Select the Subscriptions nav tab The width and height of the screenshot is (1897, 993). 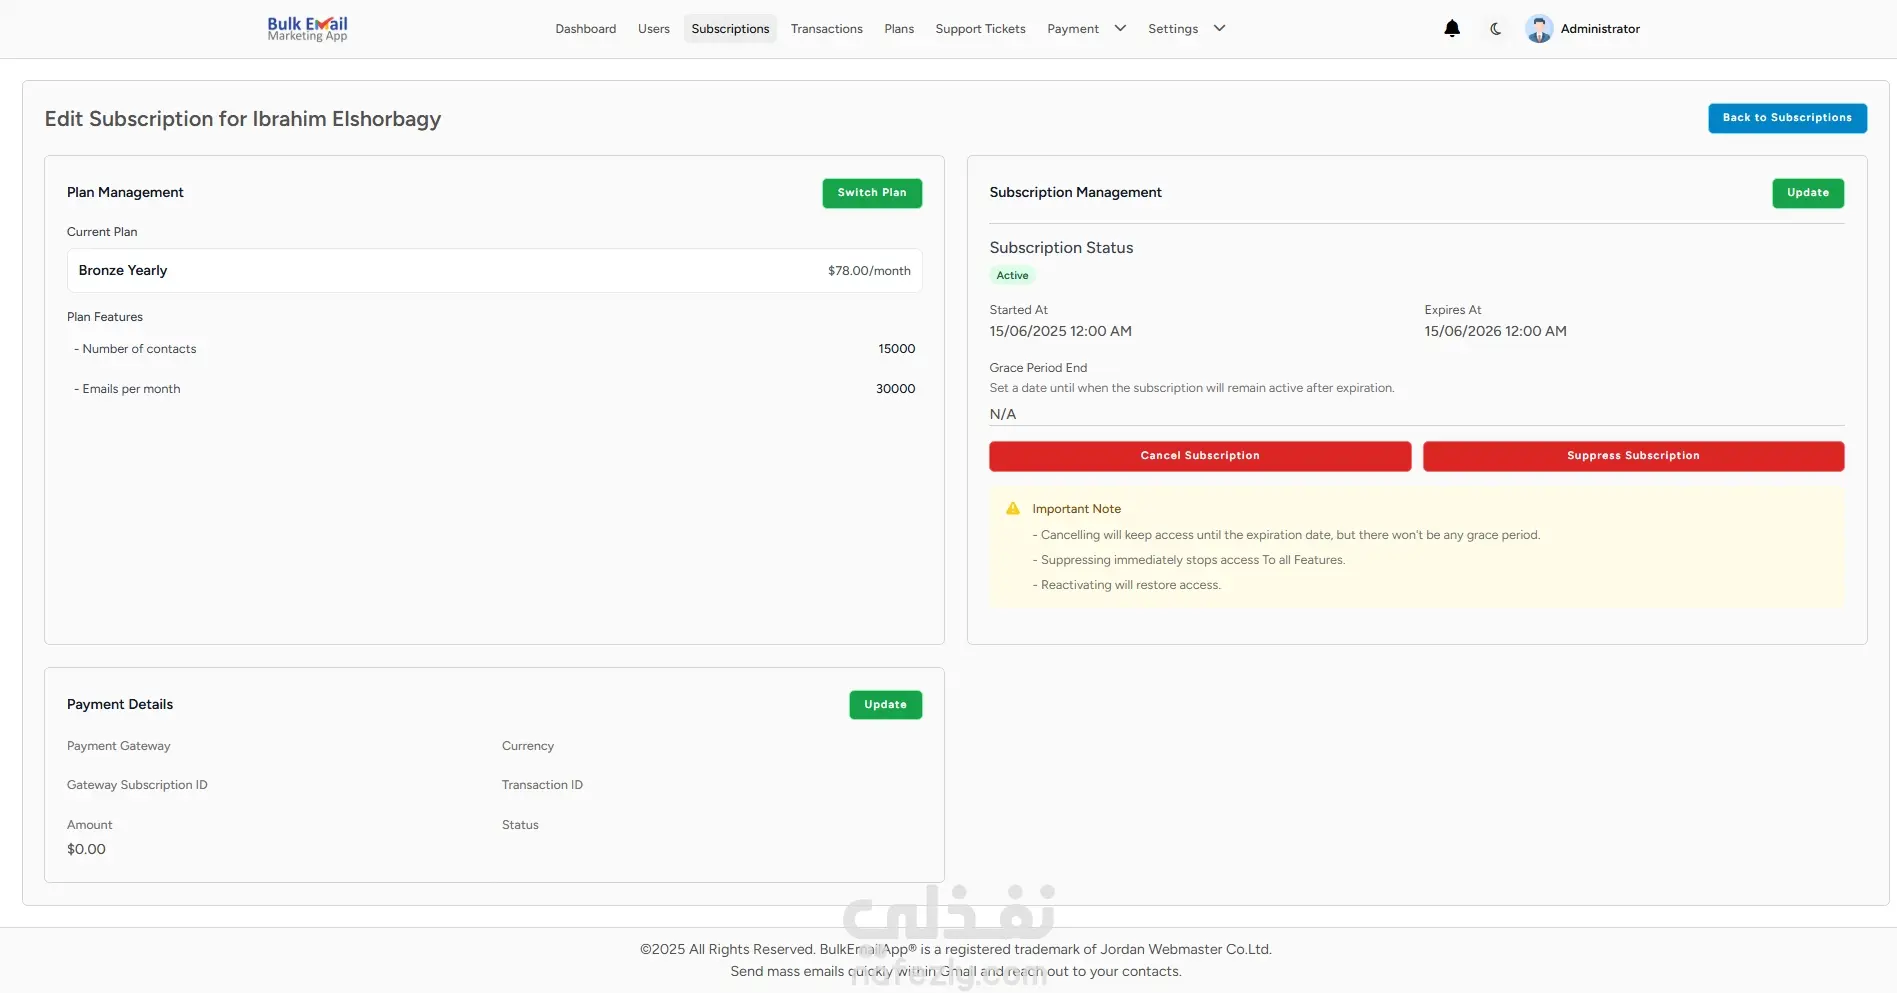(x=730, y=29)
